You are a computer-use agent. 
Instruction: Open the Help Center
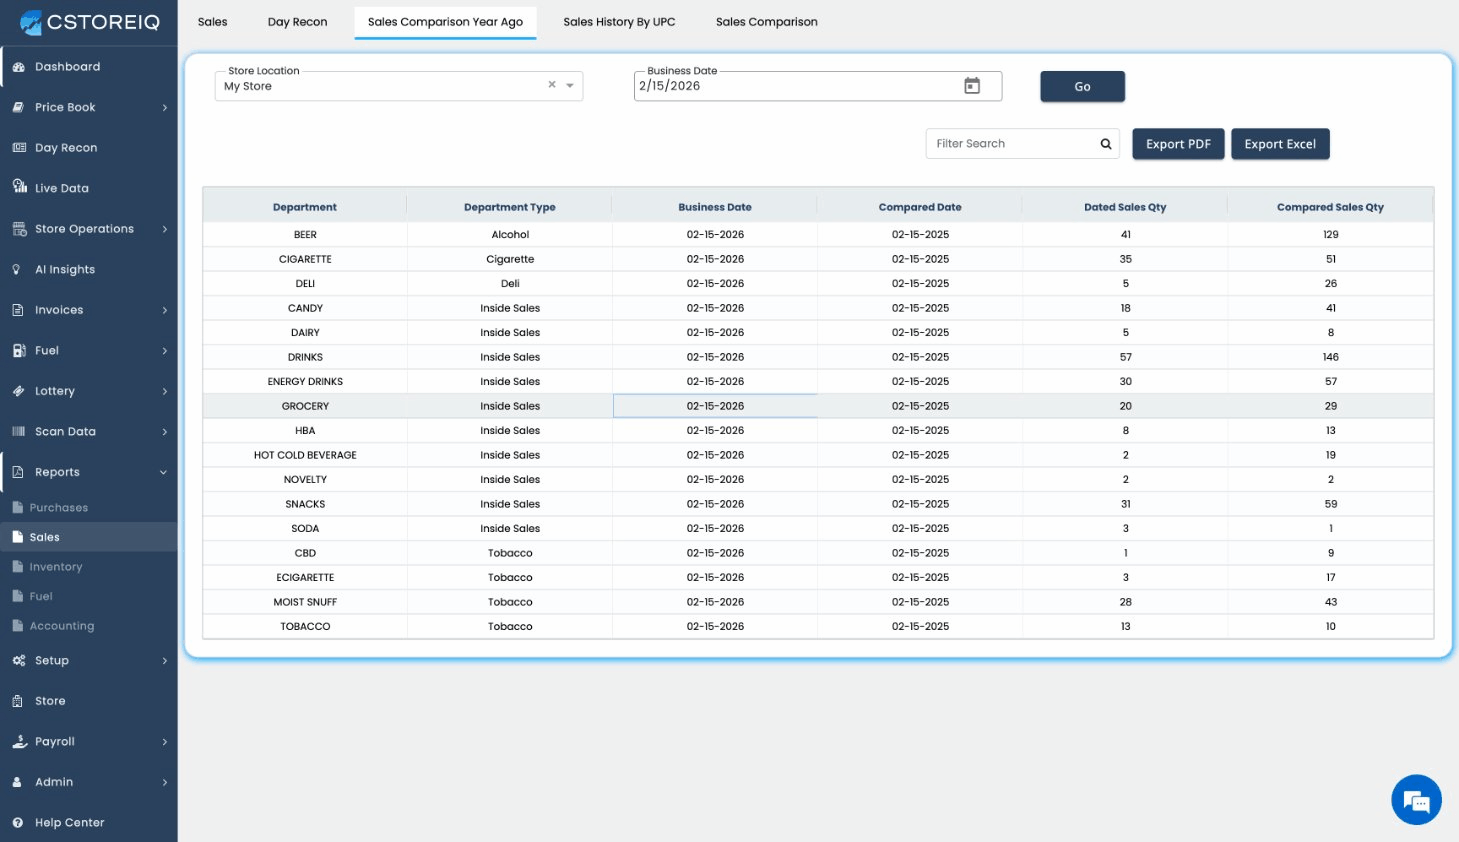click(69, 823)
